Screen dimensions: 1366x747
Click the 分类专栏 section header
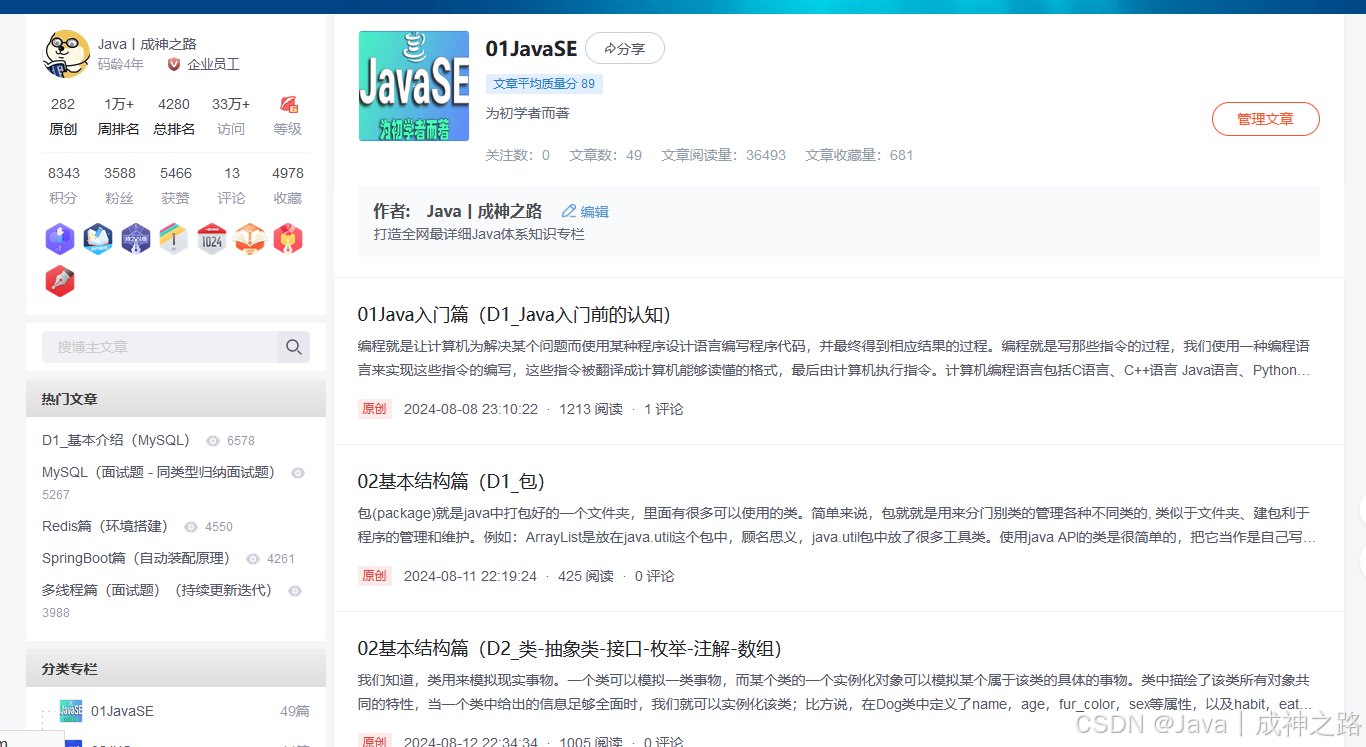[x=176, y=668]
